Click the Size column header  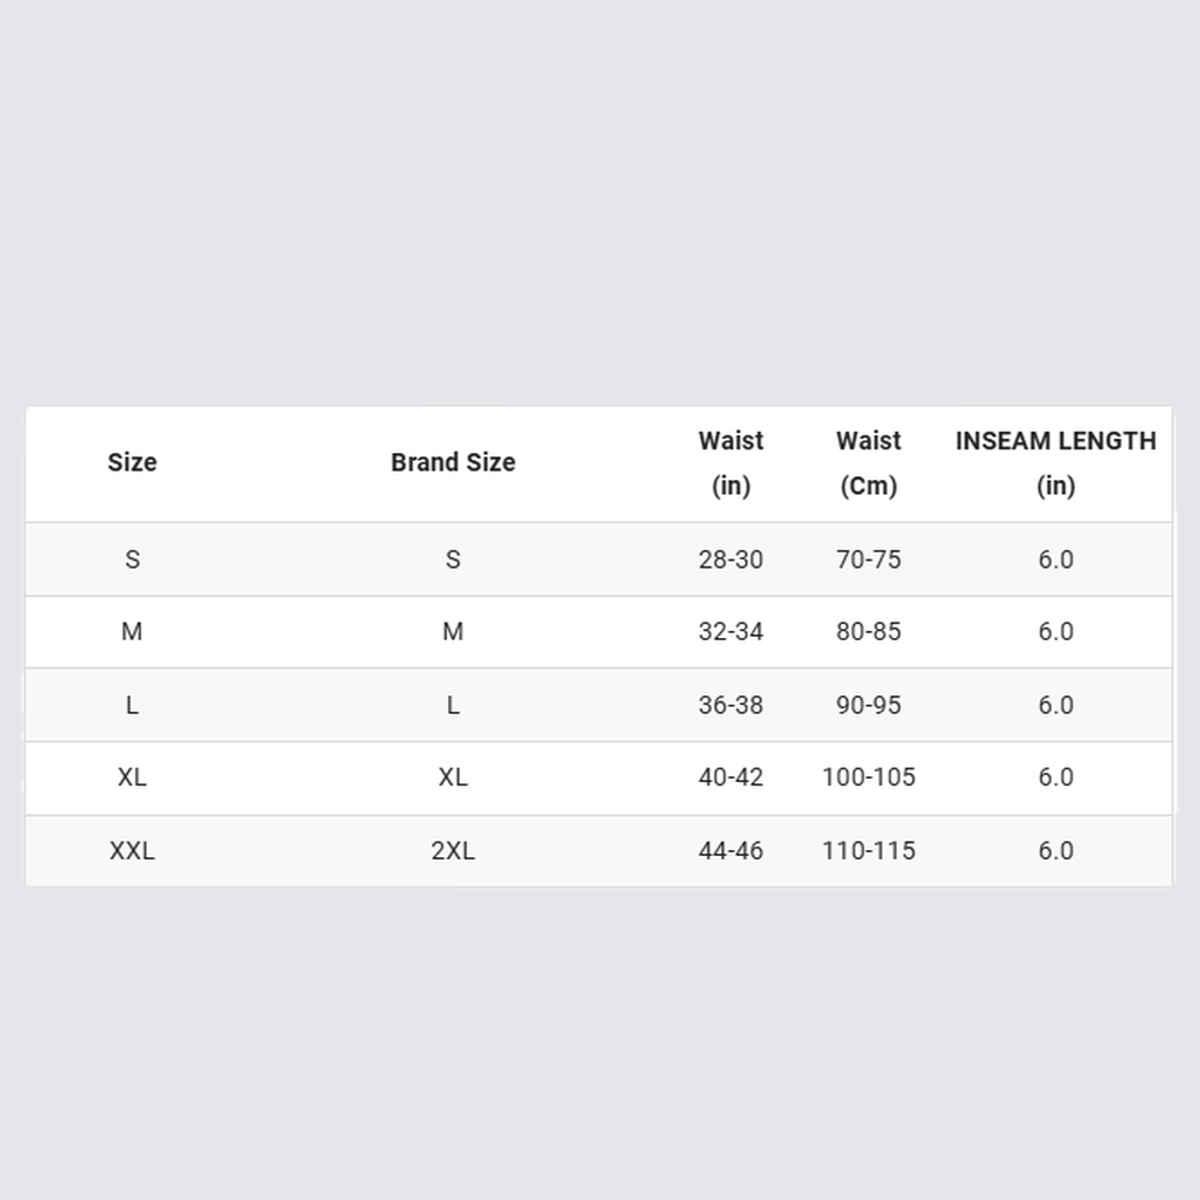(x=132, y=462)
